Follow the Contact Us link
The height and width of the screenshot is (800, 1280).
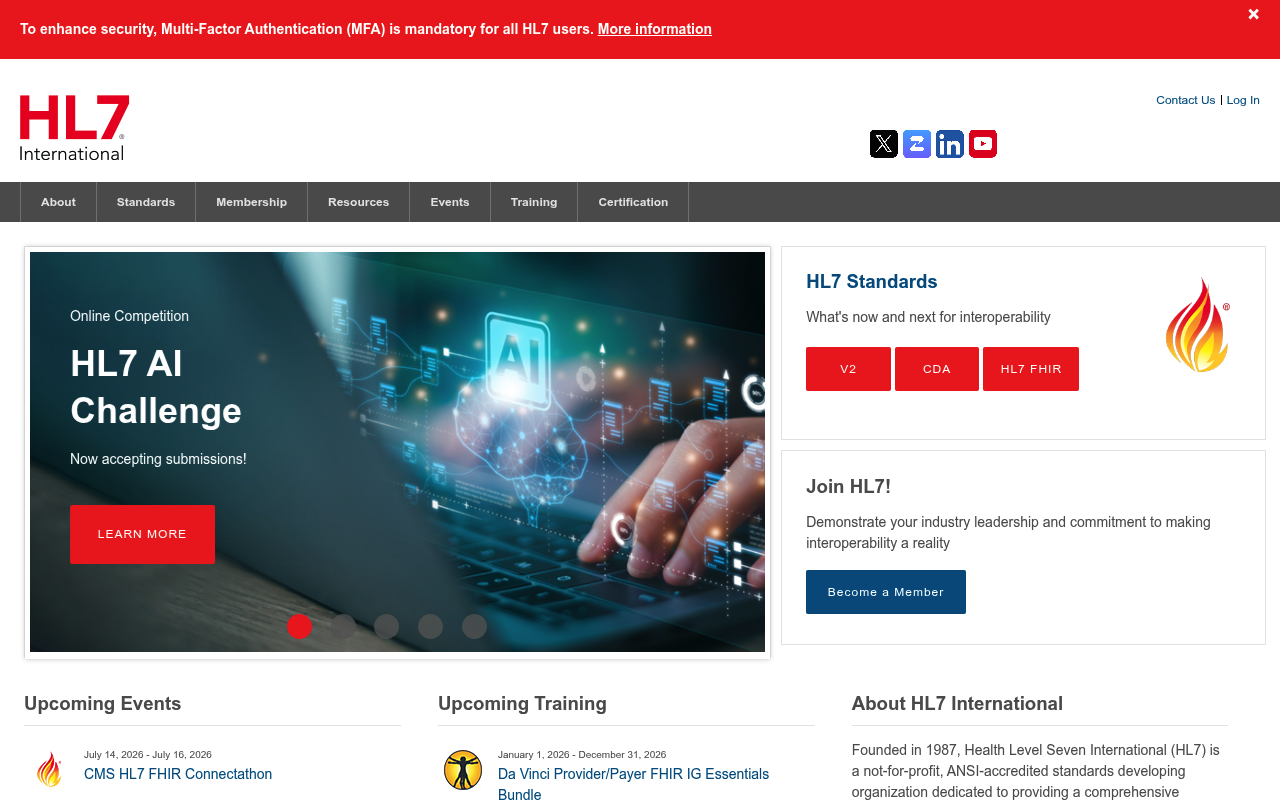pos(1186,100)
